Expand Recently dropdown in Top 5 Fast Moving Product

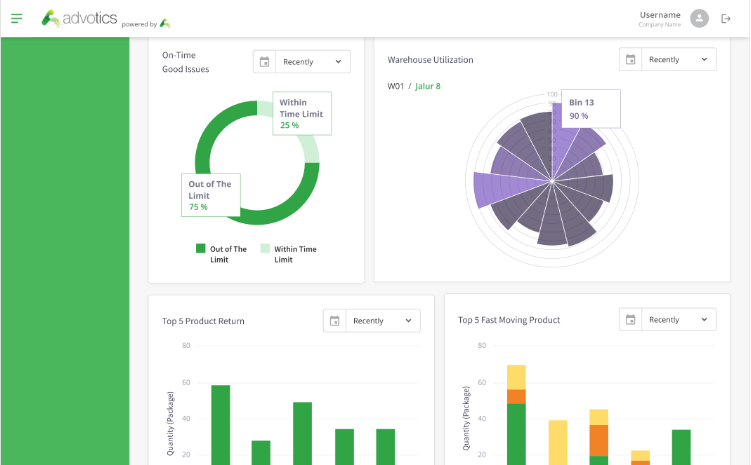pyautogui.click(x=679, y=319)
